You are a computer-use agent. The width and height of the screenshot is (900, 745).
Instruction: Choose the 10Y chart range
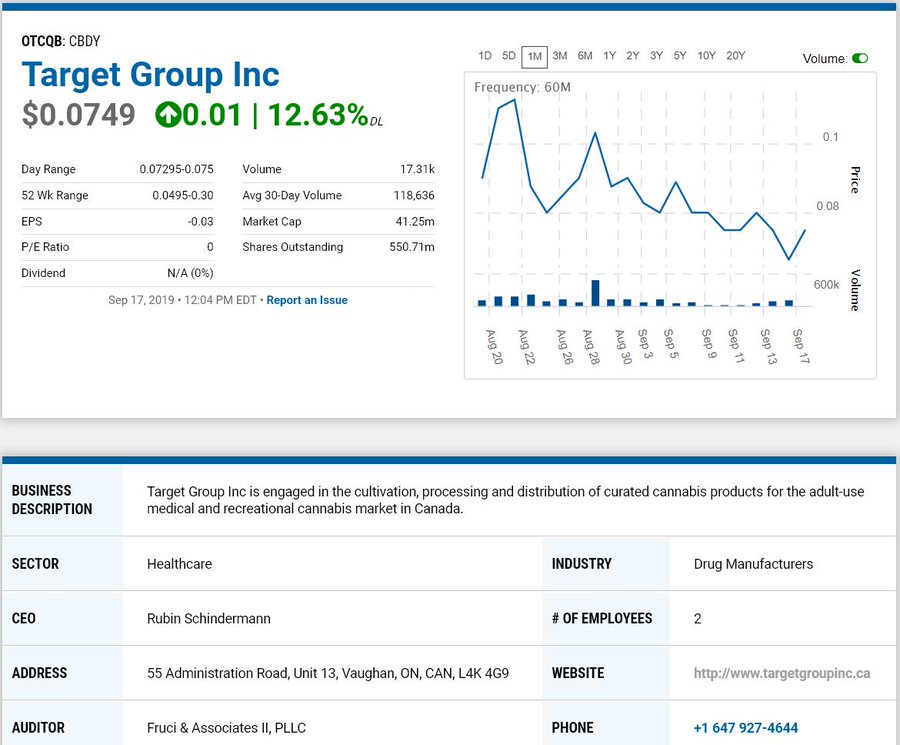[707, 56]
